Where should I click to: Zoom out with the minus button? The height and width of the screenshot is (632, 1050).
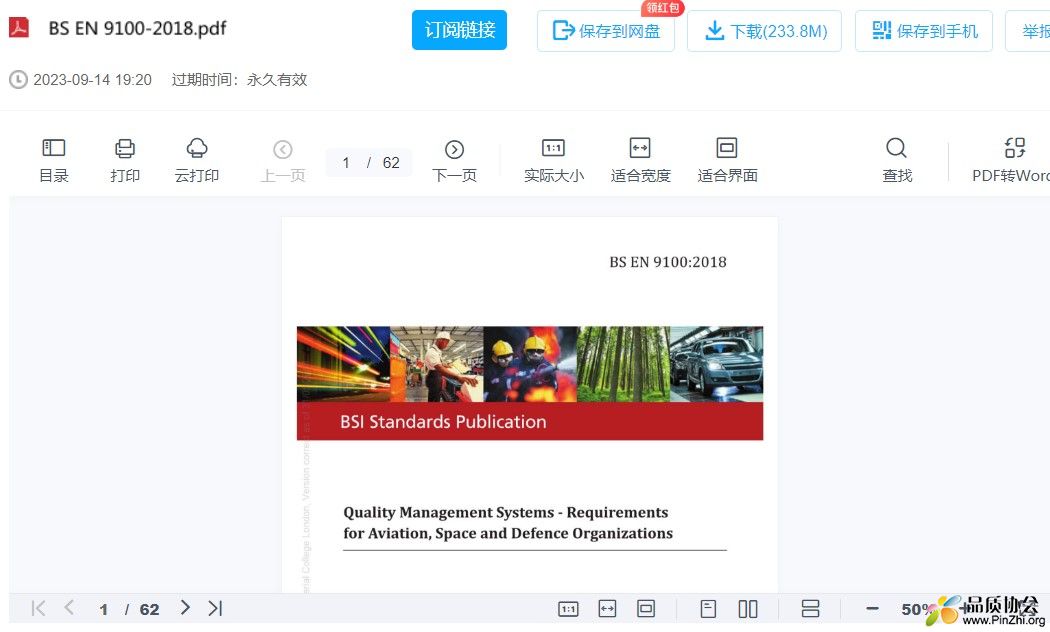[x=872, y=609]
